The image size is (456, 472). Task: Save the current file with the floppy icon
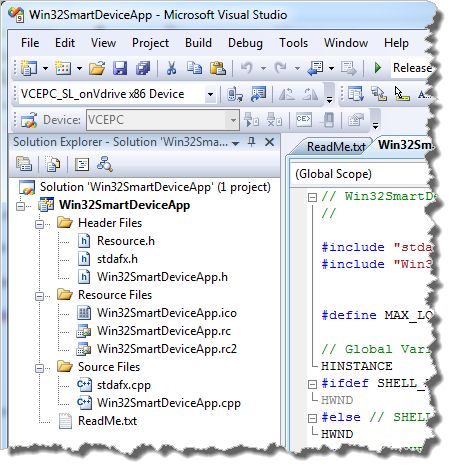[120, 68]
